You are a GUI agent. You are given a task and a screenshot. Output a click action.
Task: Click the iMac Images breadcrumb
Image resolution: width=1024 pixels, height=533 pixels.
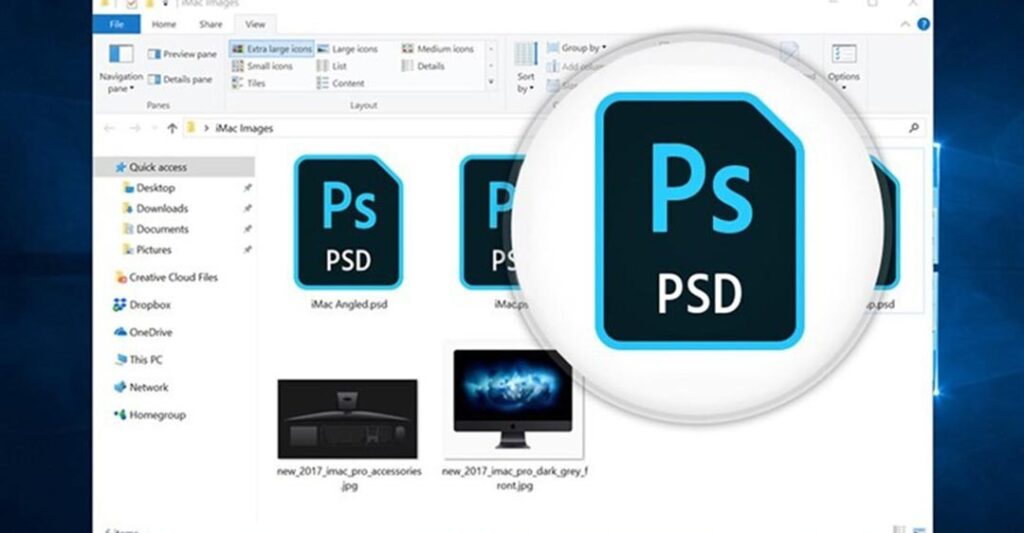click(244, 129)
